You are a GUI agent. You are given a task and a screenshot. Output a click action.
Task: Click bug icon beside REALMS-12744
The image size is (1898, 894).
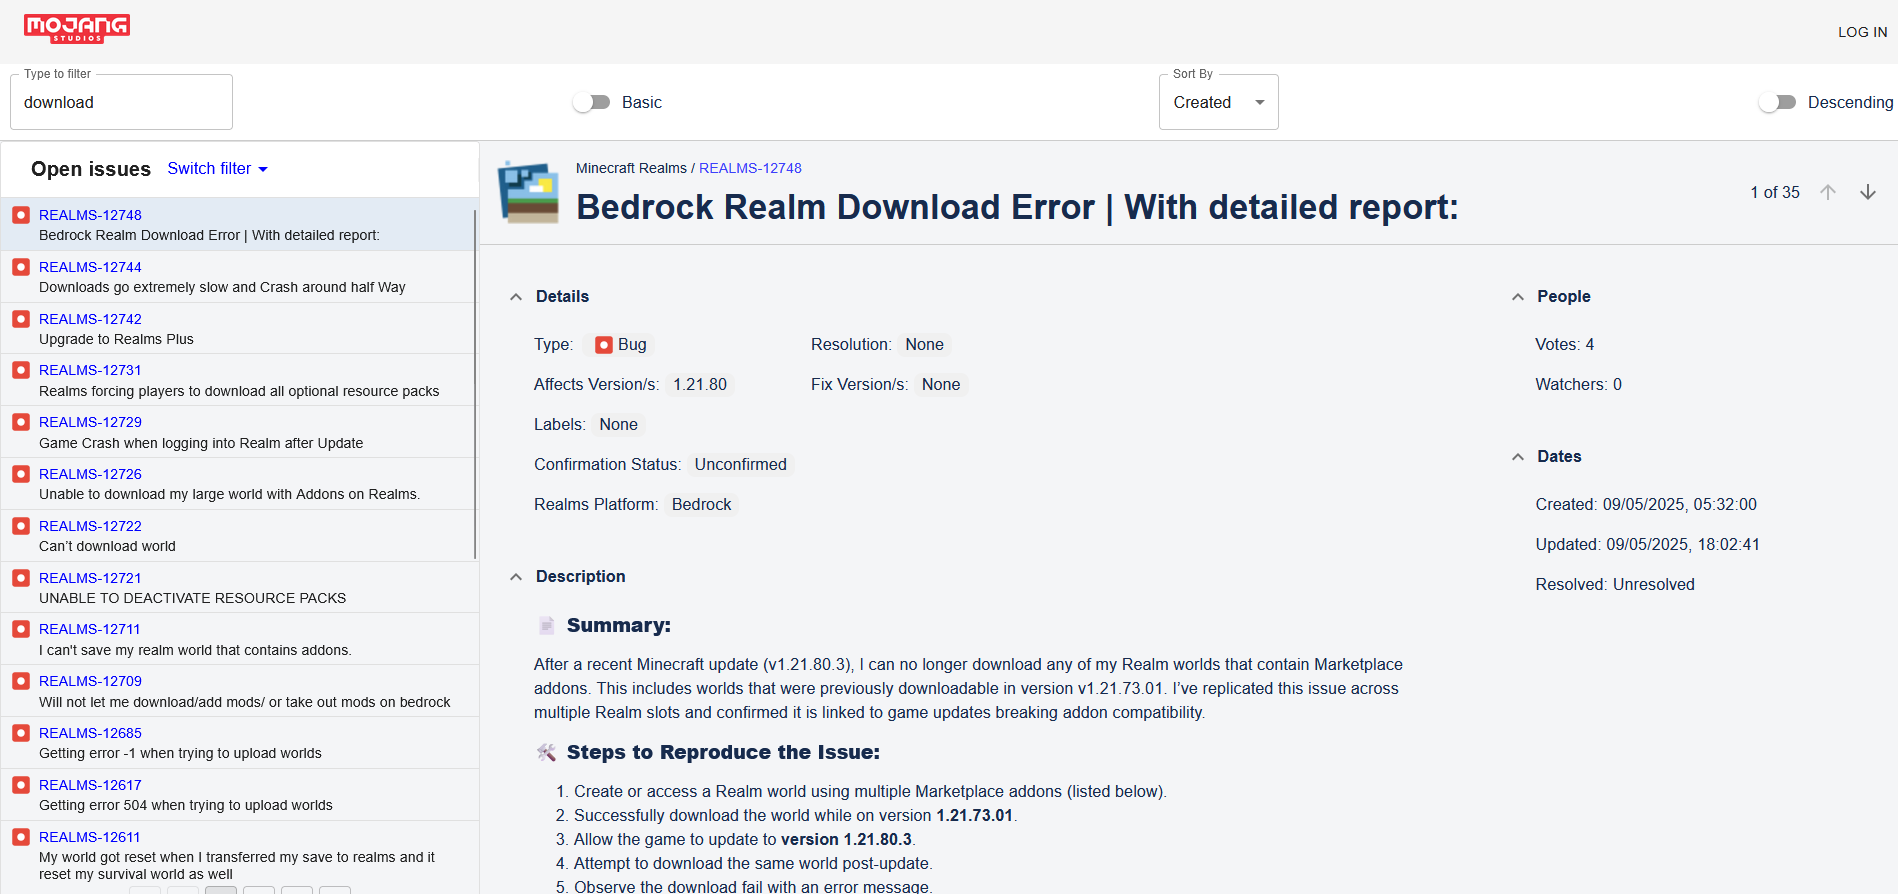pos(20,267)
